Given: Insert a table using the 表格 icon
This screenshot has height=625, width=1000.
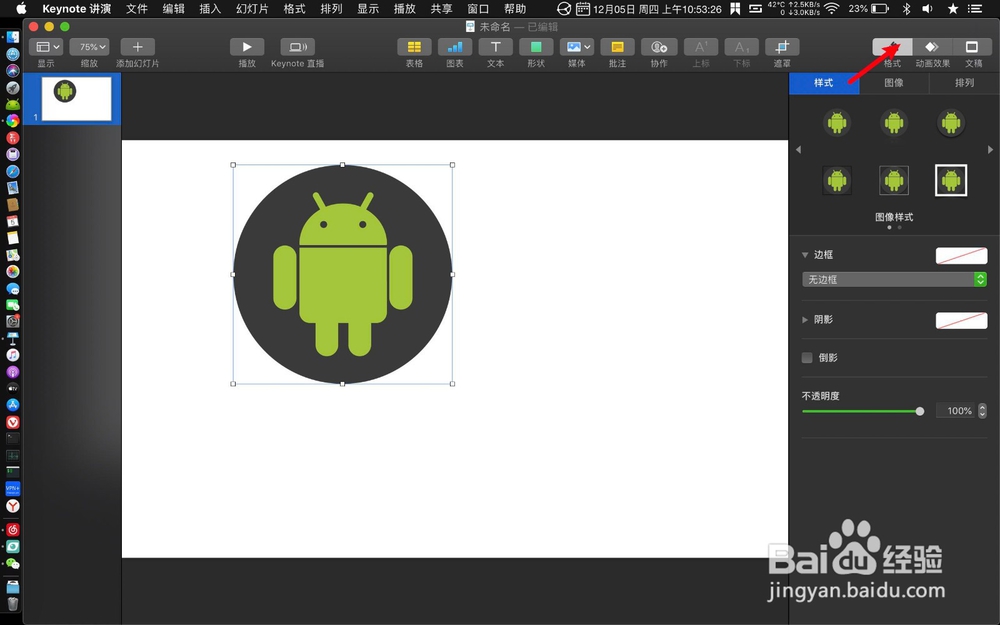Looking at the screenshot, I should pos(414,47).
